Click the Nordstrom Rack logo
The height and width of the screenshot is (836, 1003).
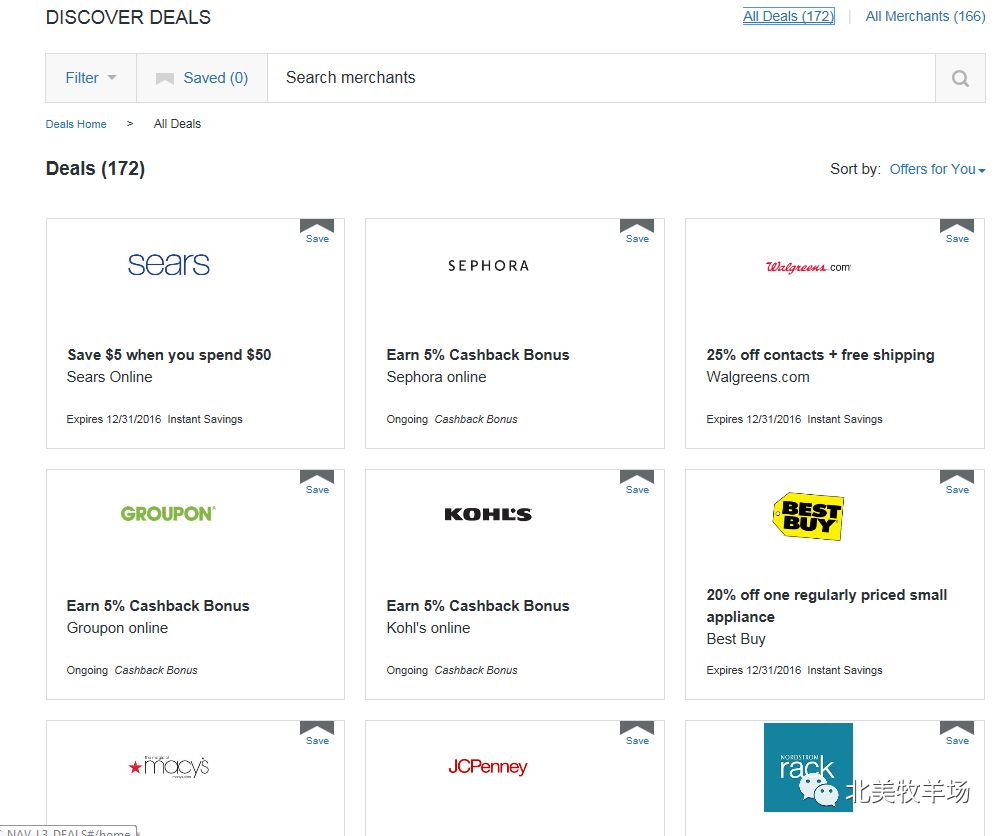click(x=809, y=768)
